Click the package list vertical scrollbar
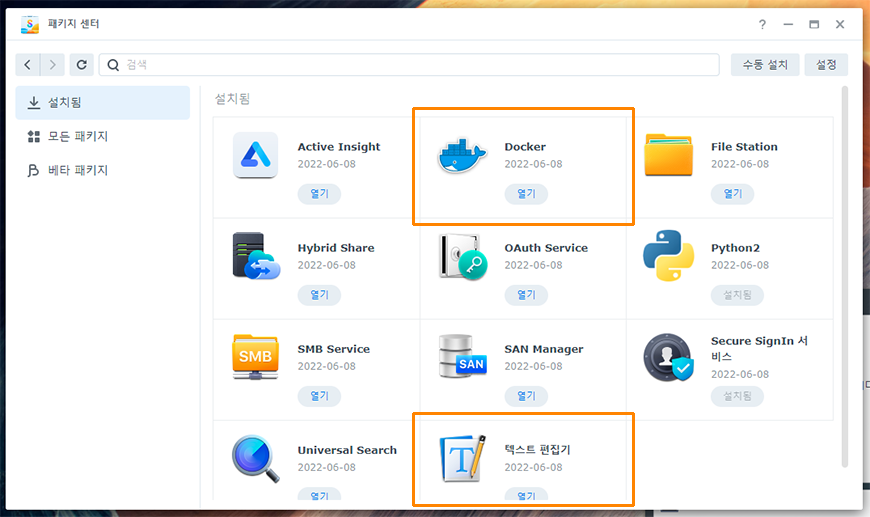The height and width of the screenshot is (517, 870). (x=845, y=277)
